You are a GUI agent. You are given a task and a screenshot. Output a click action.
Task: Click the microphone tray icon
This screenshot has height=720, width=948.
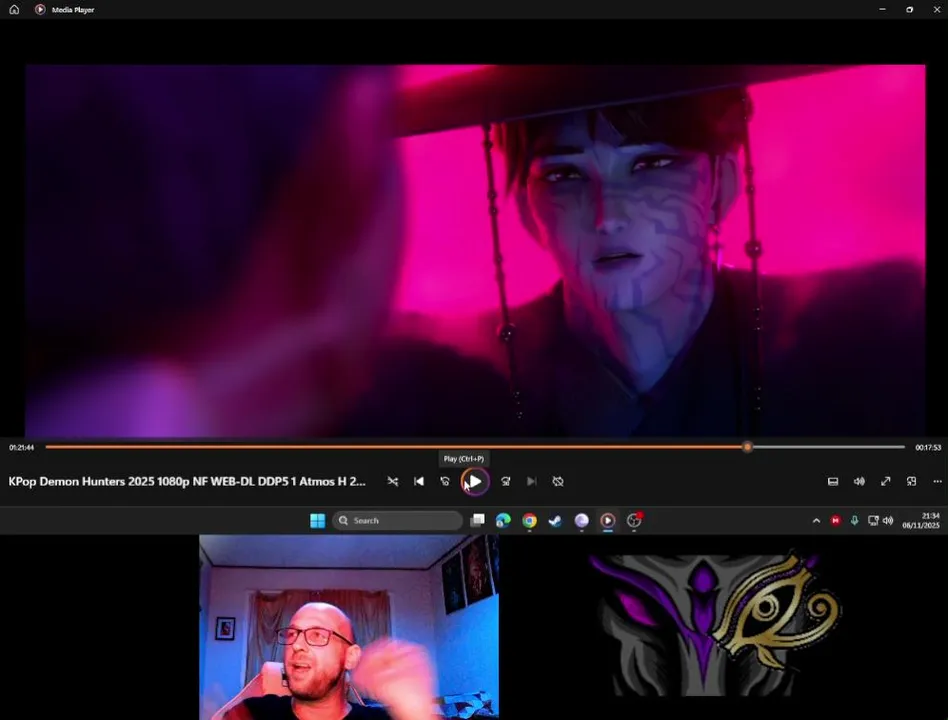coord(854,521)
